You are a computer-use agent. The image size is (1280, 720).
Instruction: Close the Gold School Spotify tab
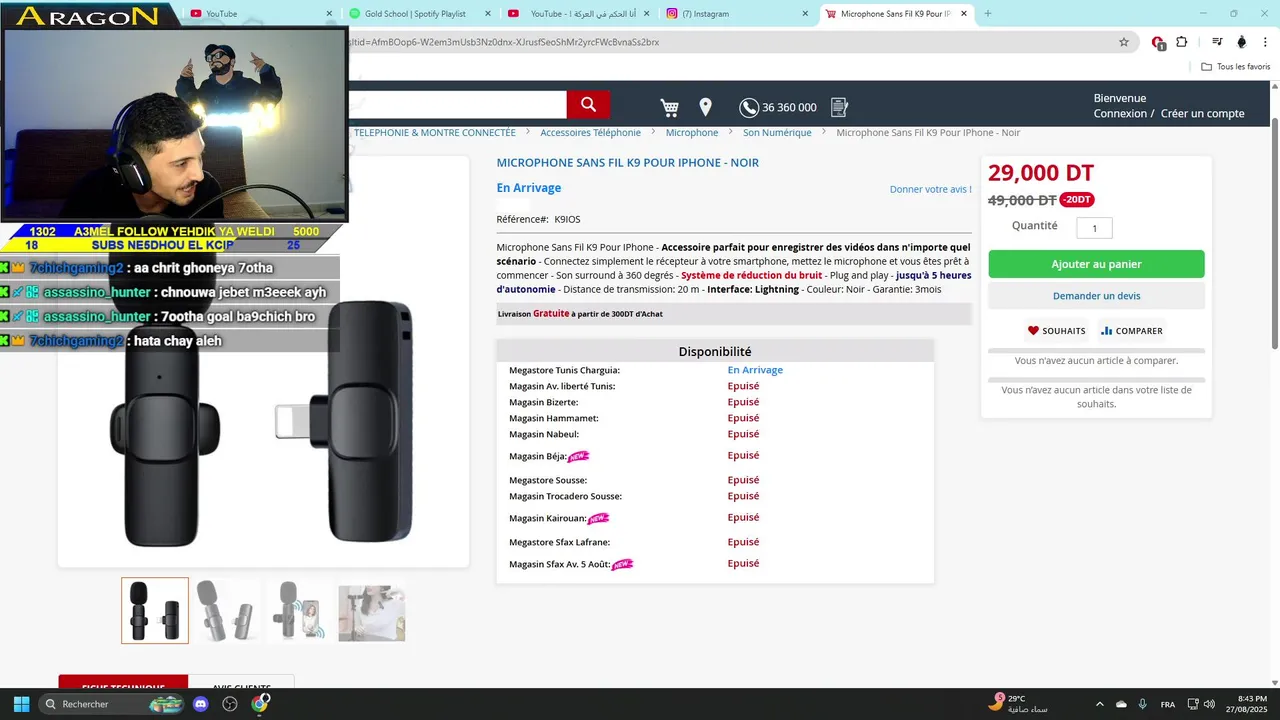[x=489, y=14]
